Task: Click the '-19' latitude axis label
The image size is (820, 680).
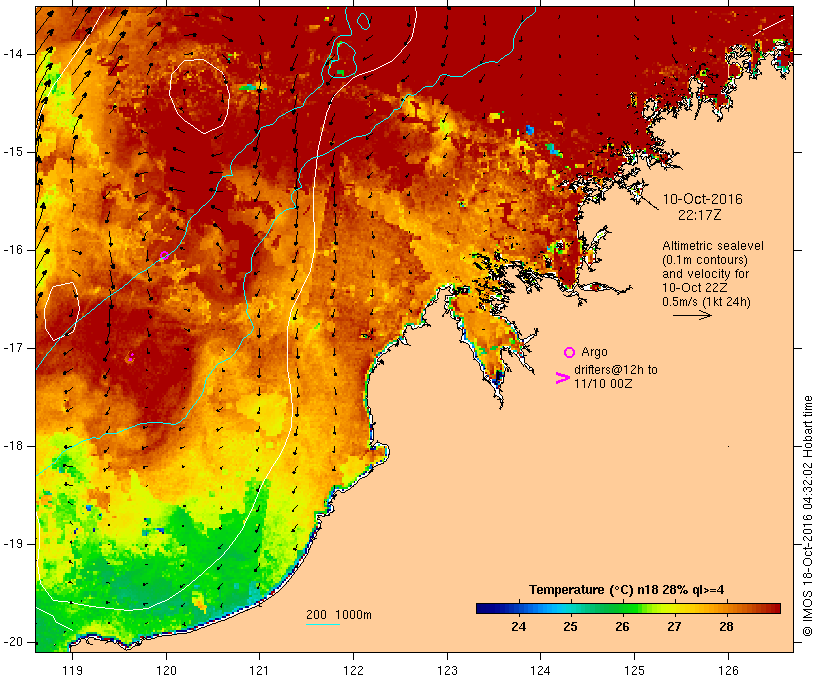Action: 13,544
